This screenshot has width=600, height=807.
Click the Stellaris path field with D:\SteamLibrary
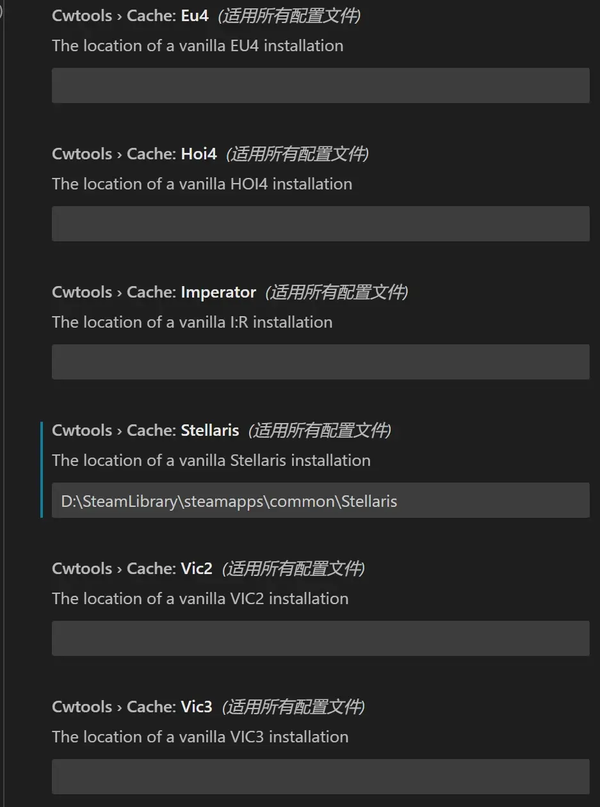click(320, 500)
